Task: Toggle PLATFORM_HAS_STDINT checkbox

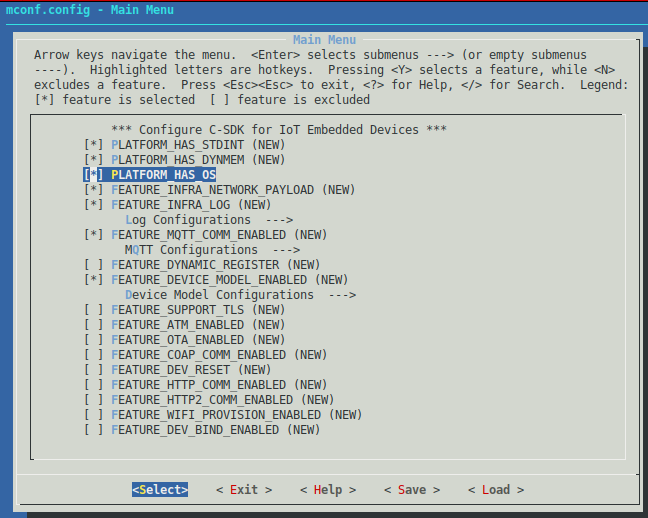Action: pyautogui.click(x=93, y=145)
